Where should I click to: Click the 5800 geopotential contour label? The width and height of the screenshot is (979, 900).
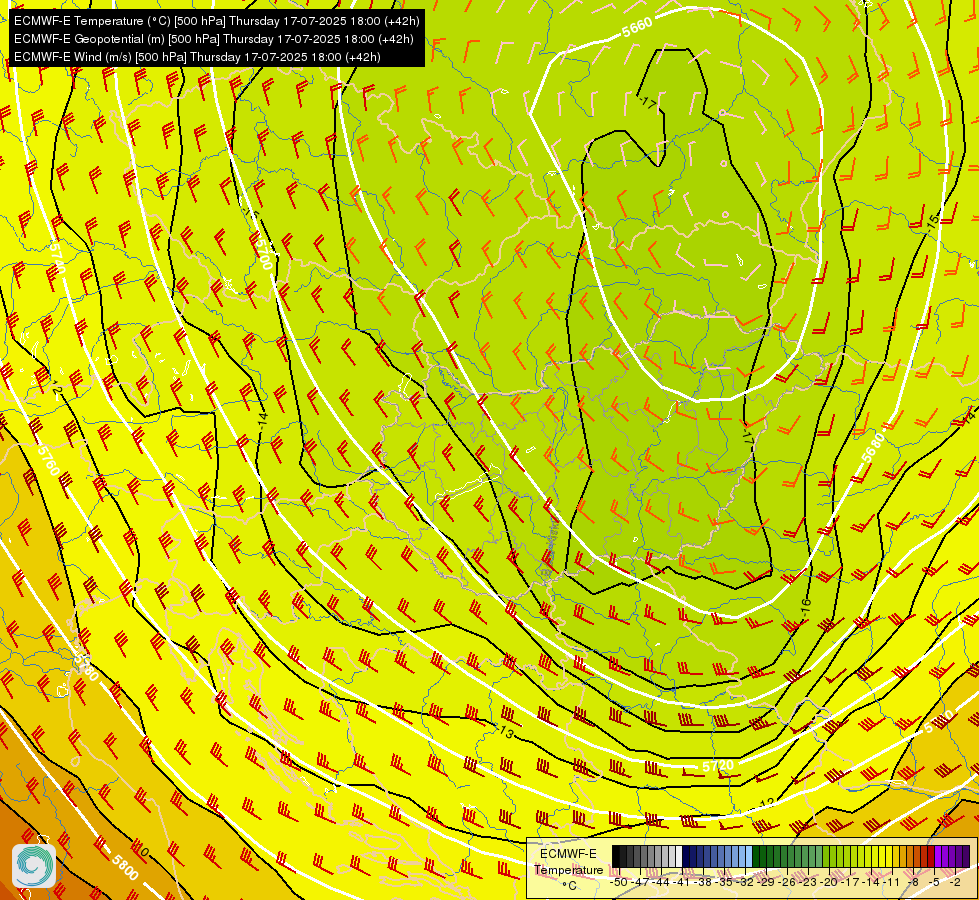point(125,868)
